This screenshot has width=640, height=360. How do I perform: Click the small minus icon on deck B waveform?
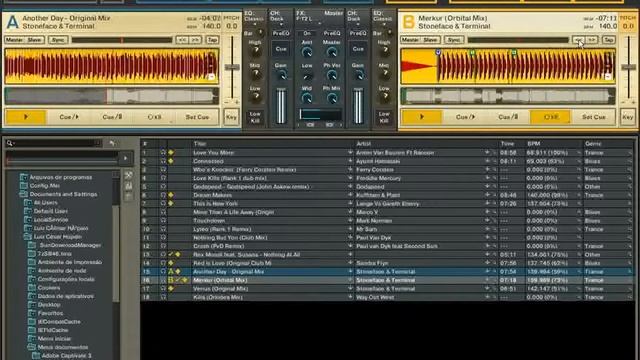tap(608, 77)
